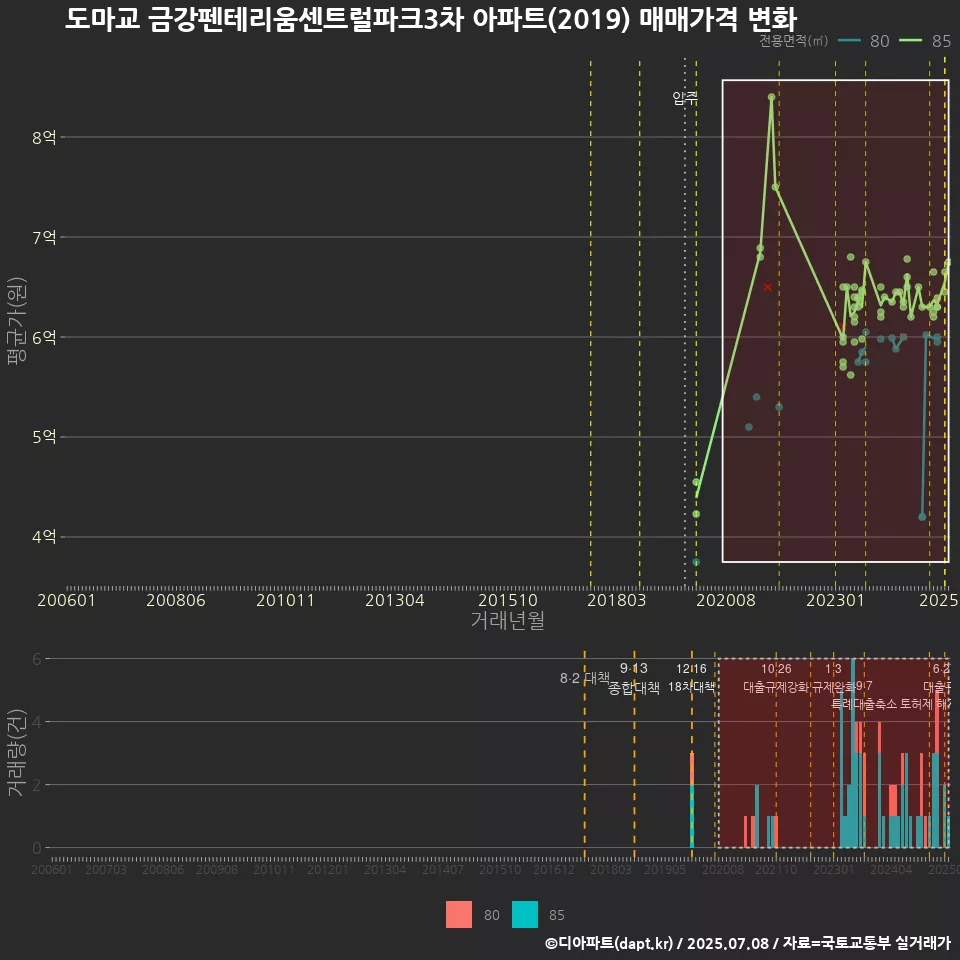Click the '8·2 대책' policy annotation
This screenshot has height=960, width=960.
pos(585,678)
